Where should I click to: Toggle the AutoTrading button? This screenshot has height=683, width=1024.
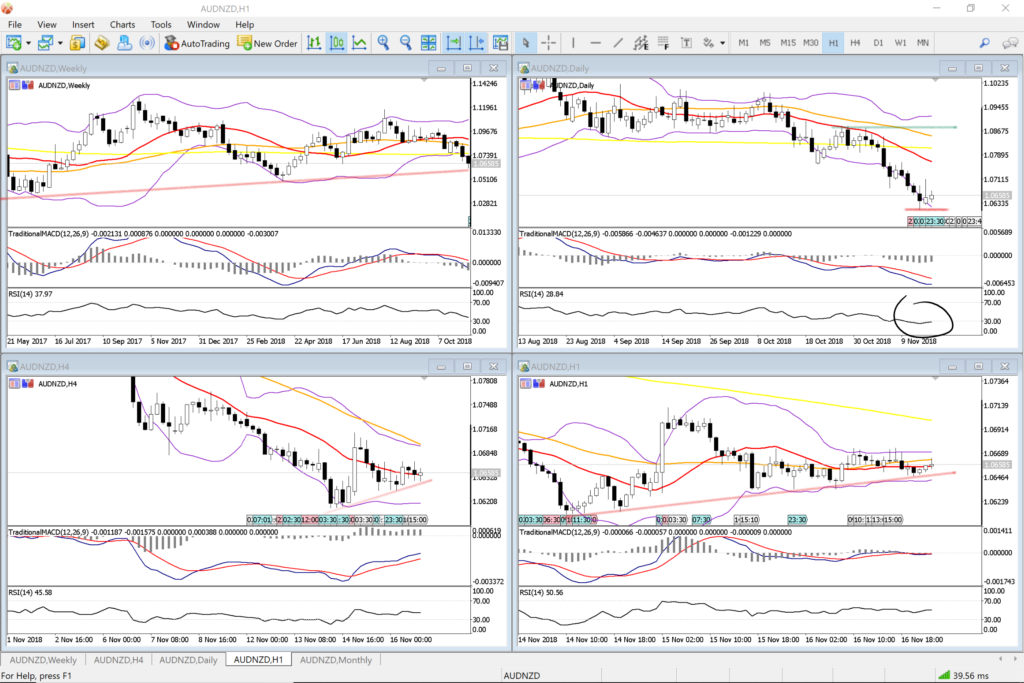197,43
